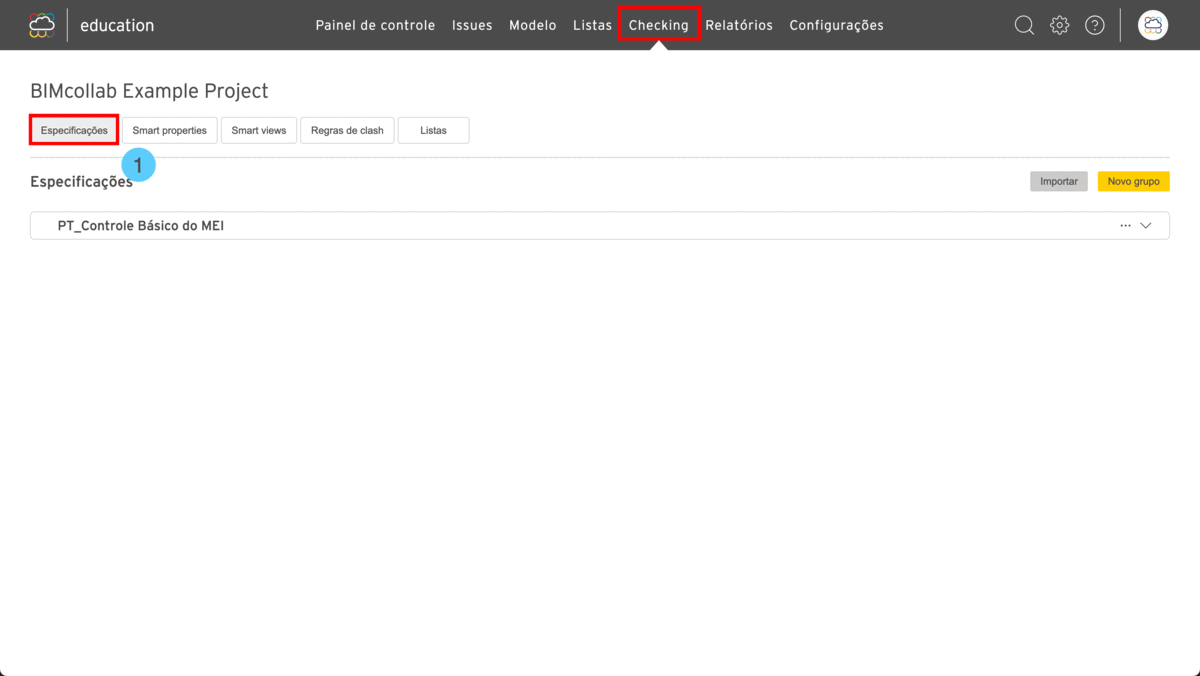Click the BIMcollab cloud logo
1200x676 pixels.
pyautogui.click(x=42, y=25)
